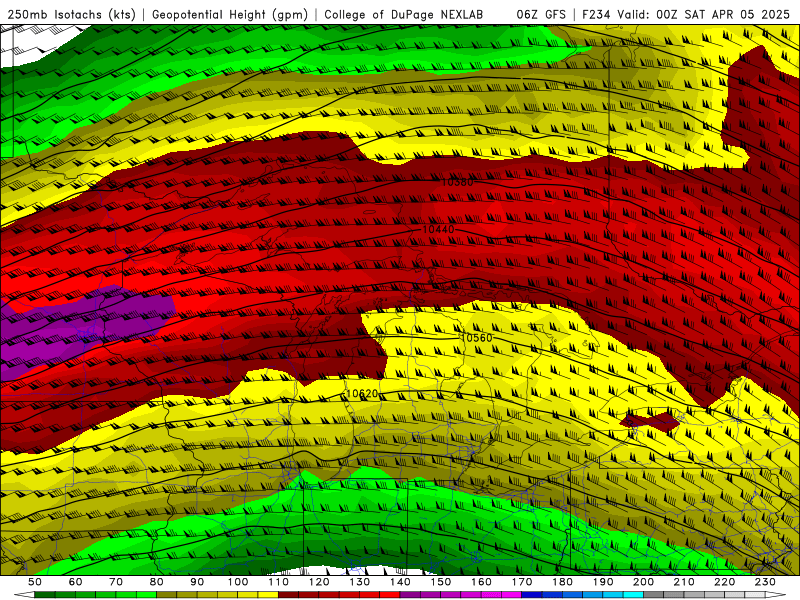Click the 10620 height contour label
The height and width of the screenshot is (600, 800).
pos(362,393)
